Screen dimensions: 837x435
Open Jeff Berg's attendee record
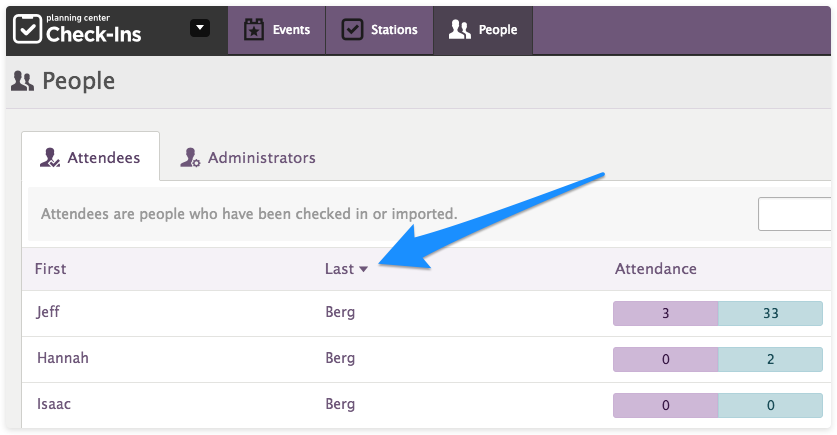(48, 312)
